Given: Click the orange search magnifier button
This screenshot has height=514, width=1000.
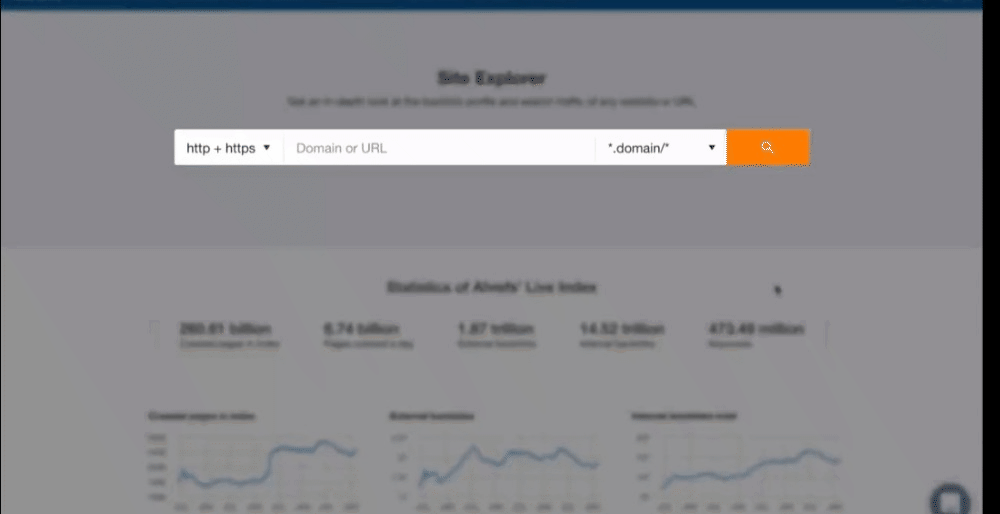Looking at the screenshot, I should (768, 147).
